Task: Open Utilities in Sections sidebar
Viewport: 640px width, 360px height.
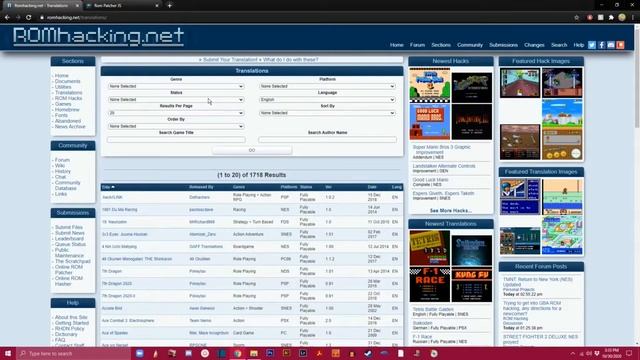Action: click(63, 87)
